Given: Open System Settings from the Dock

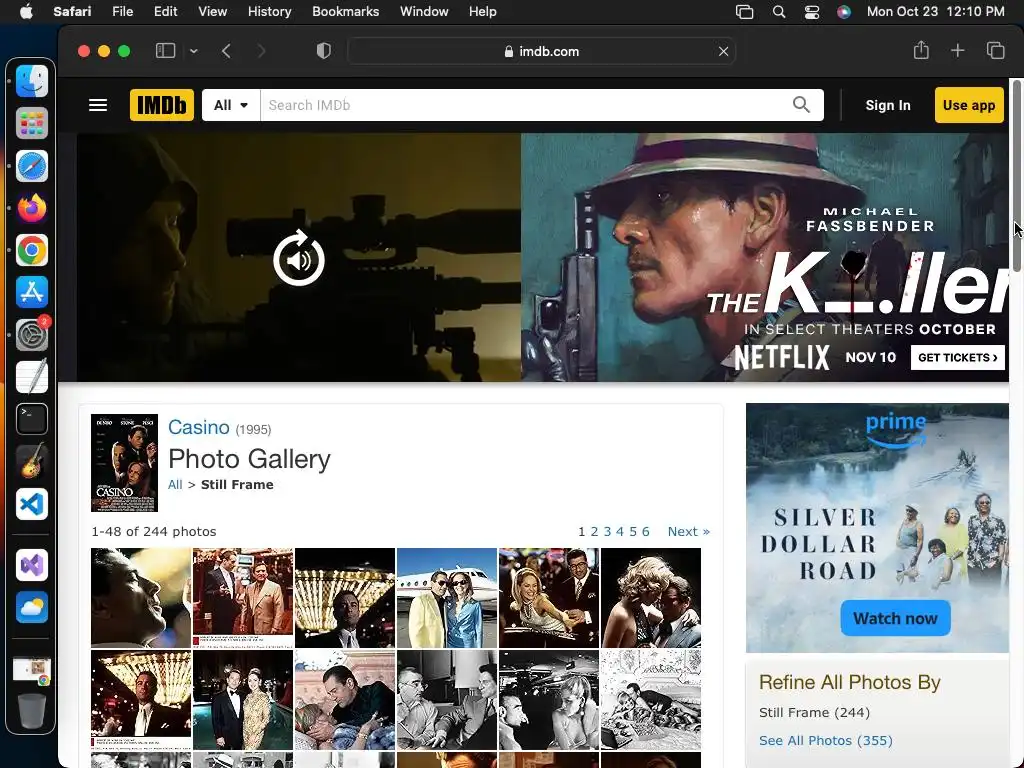Looking at the screenshot, I should pyautogui.click(x=32, y=335).
